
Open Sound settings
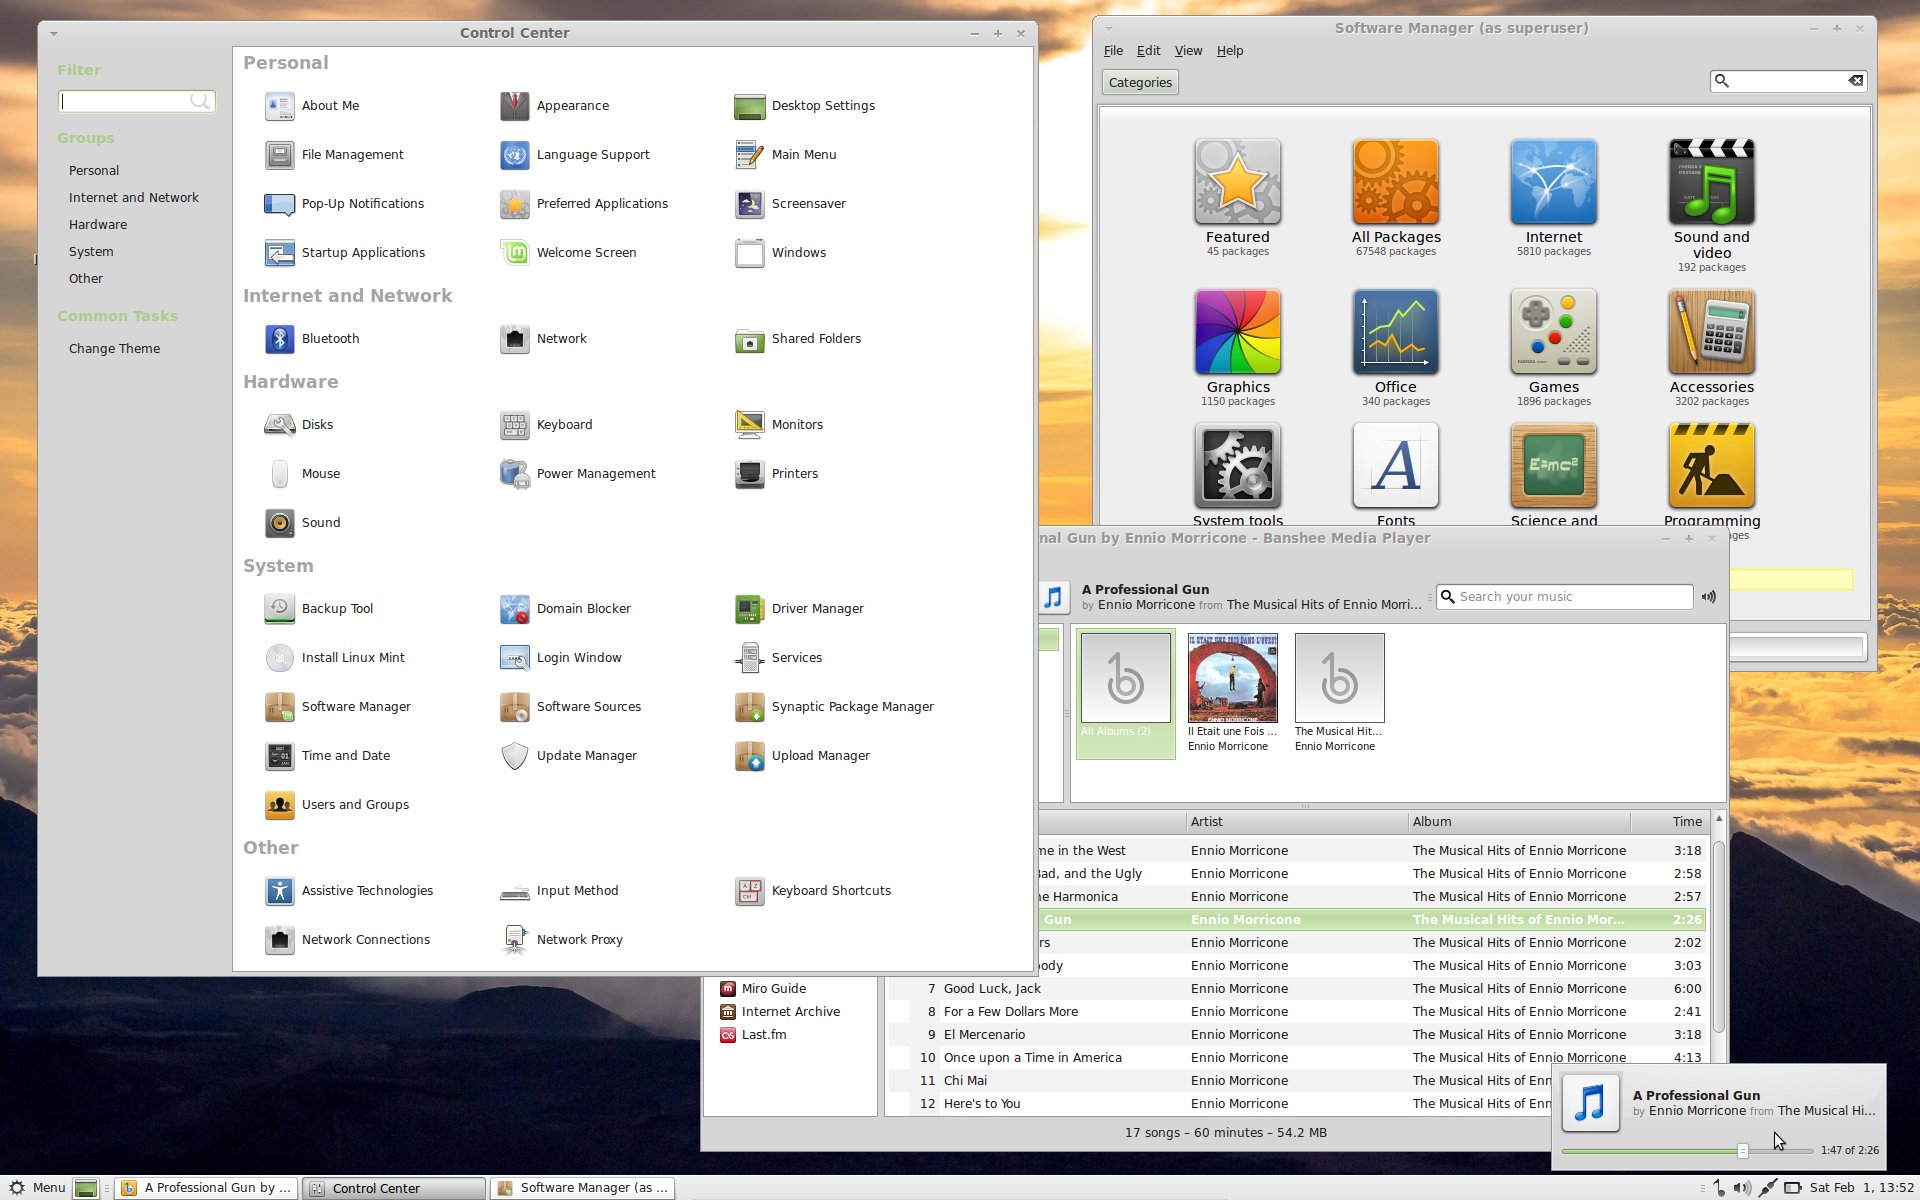(x=303, y=522)
